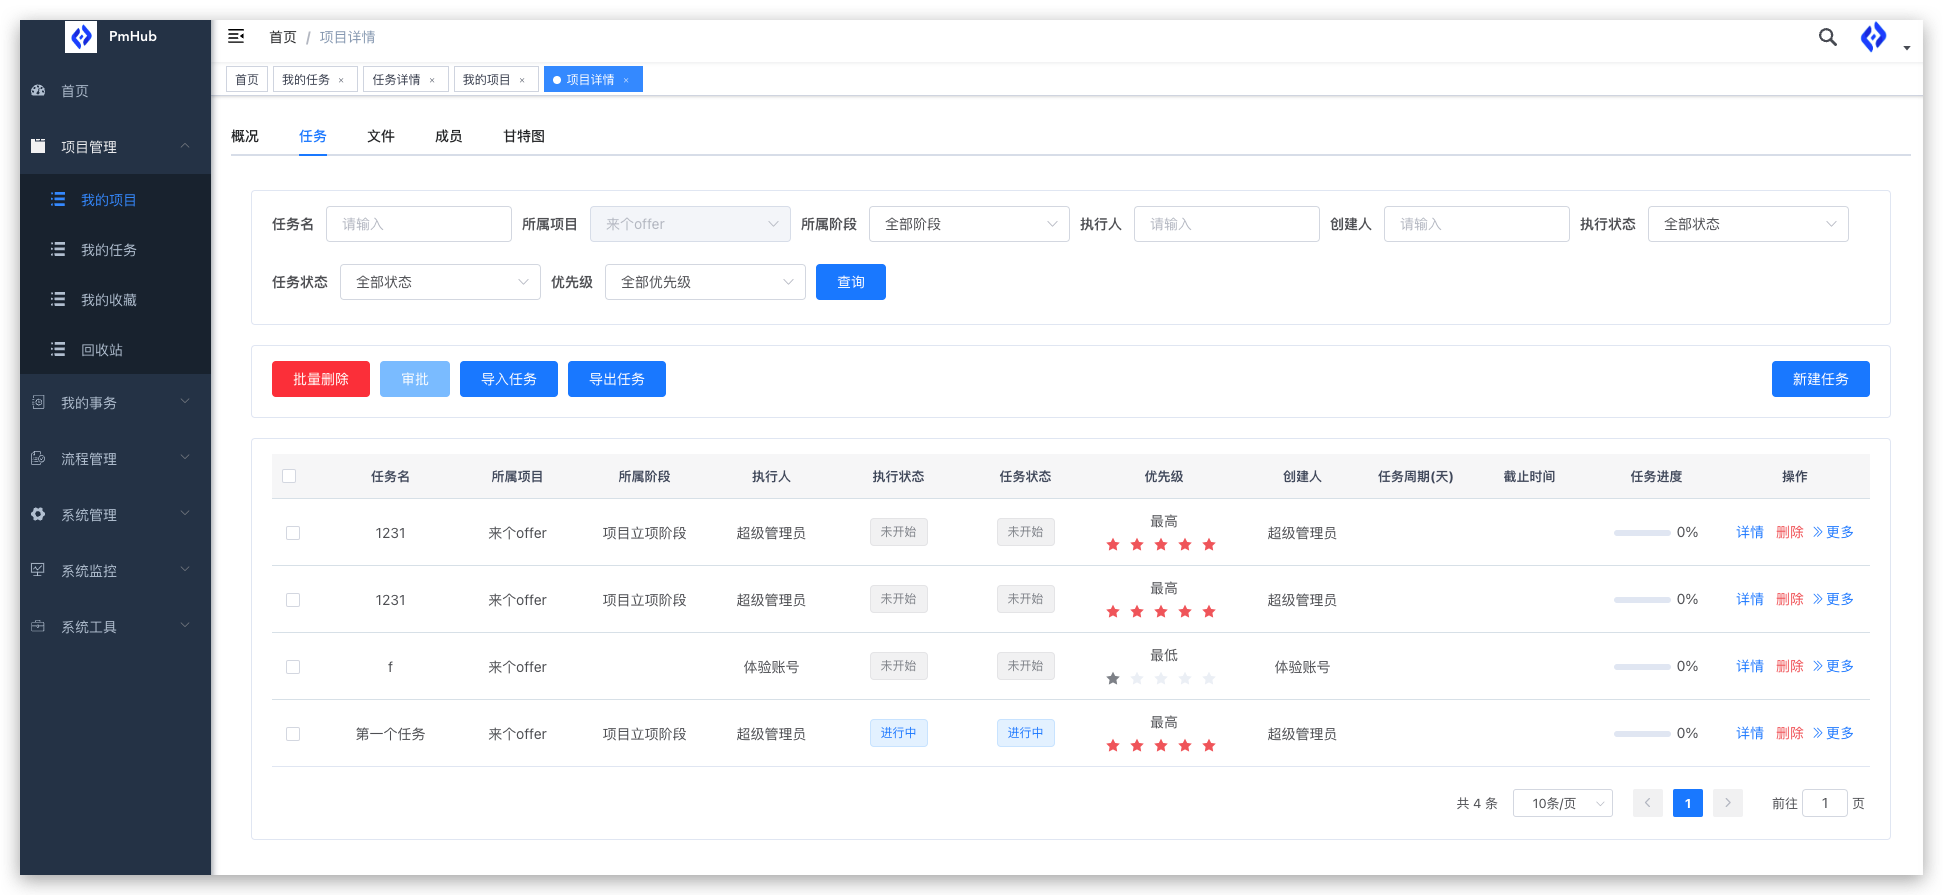Image resolution: width=1943 pixels, height=895 pixels.
Task: Click the 首页 dashboard icon in sidebar
Action: click(39, 91)
